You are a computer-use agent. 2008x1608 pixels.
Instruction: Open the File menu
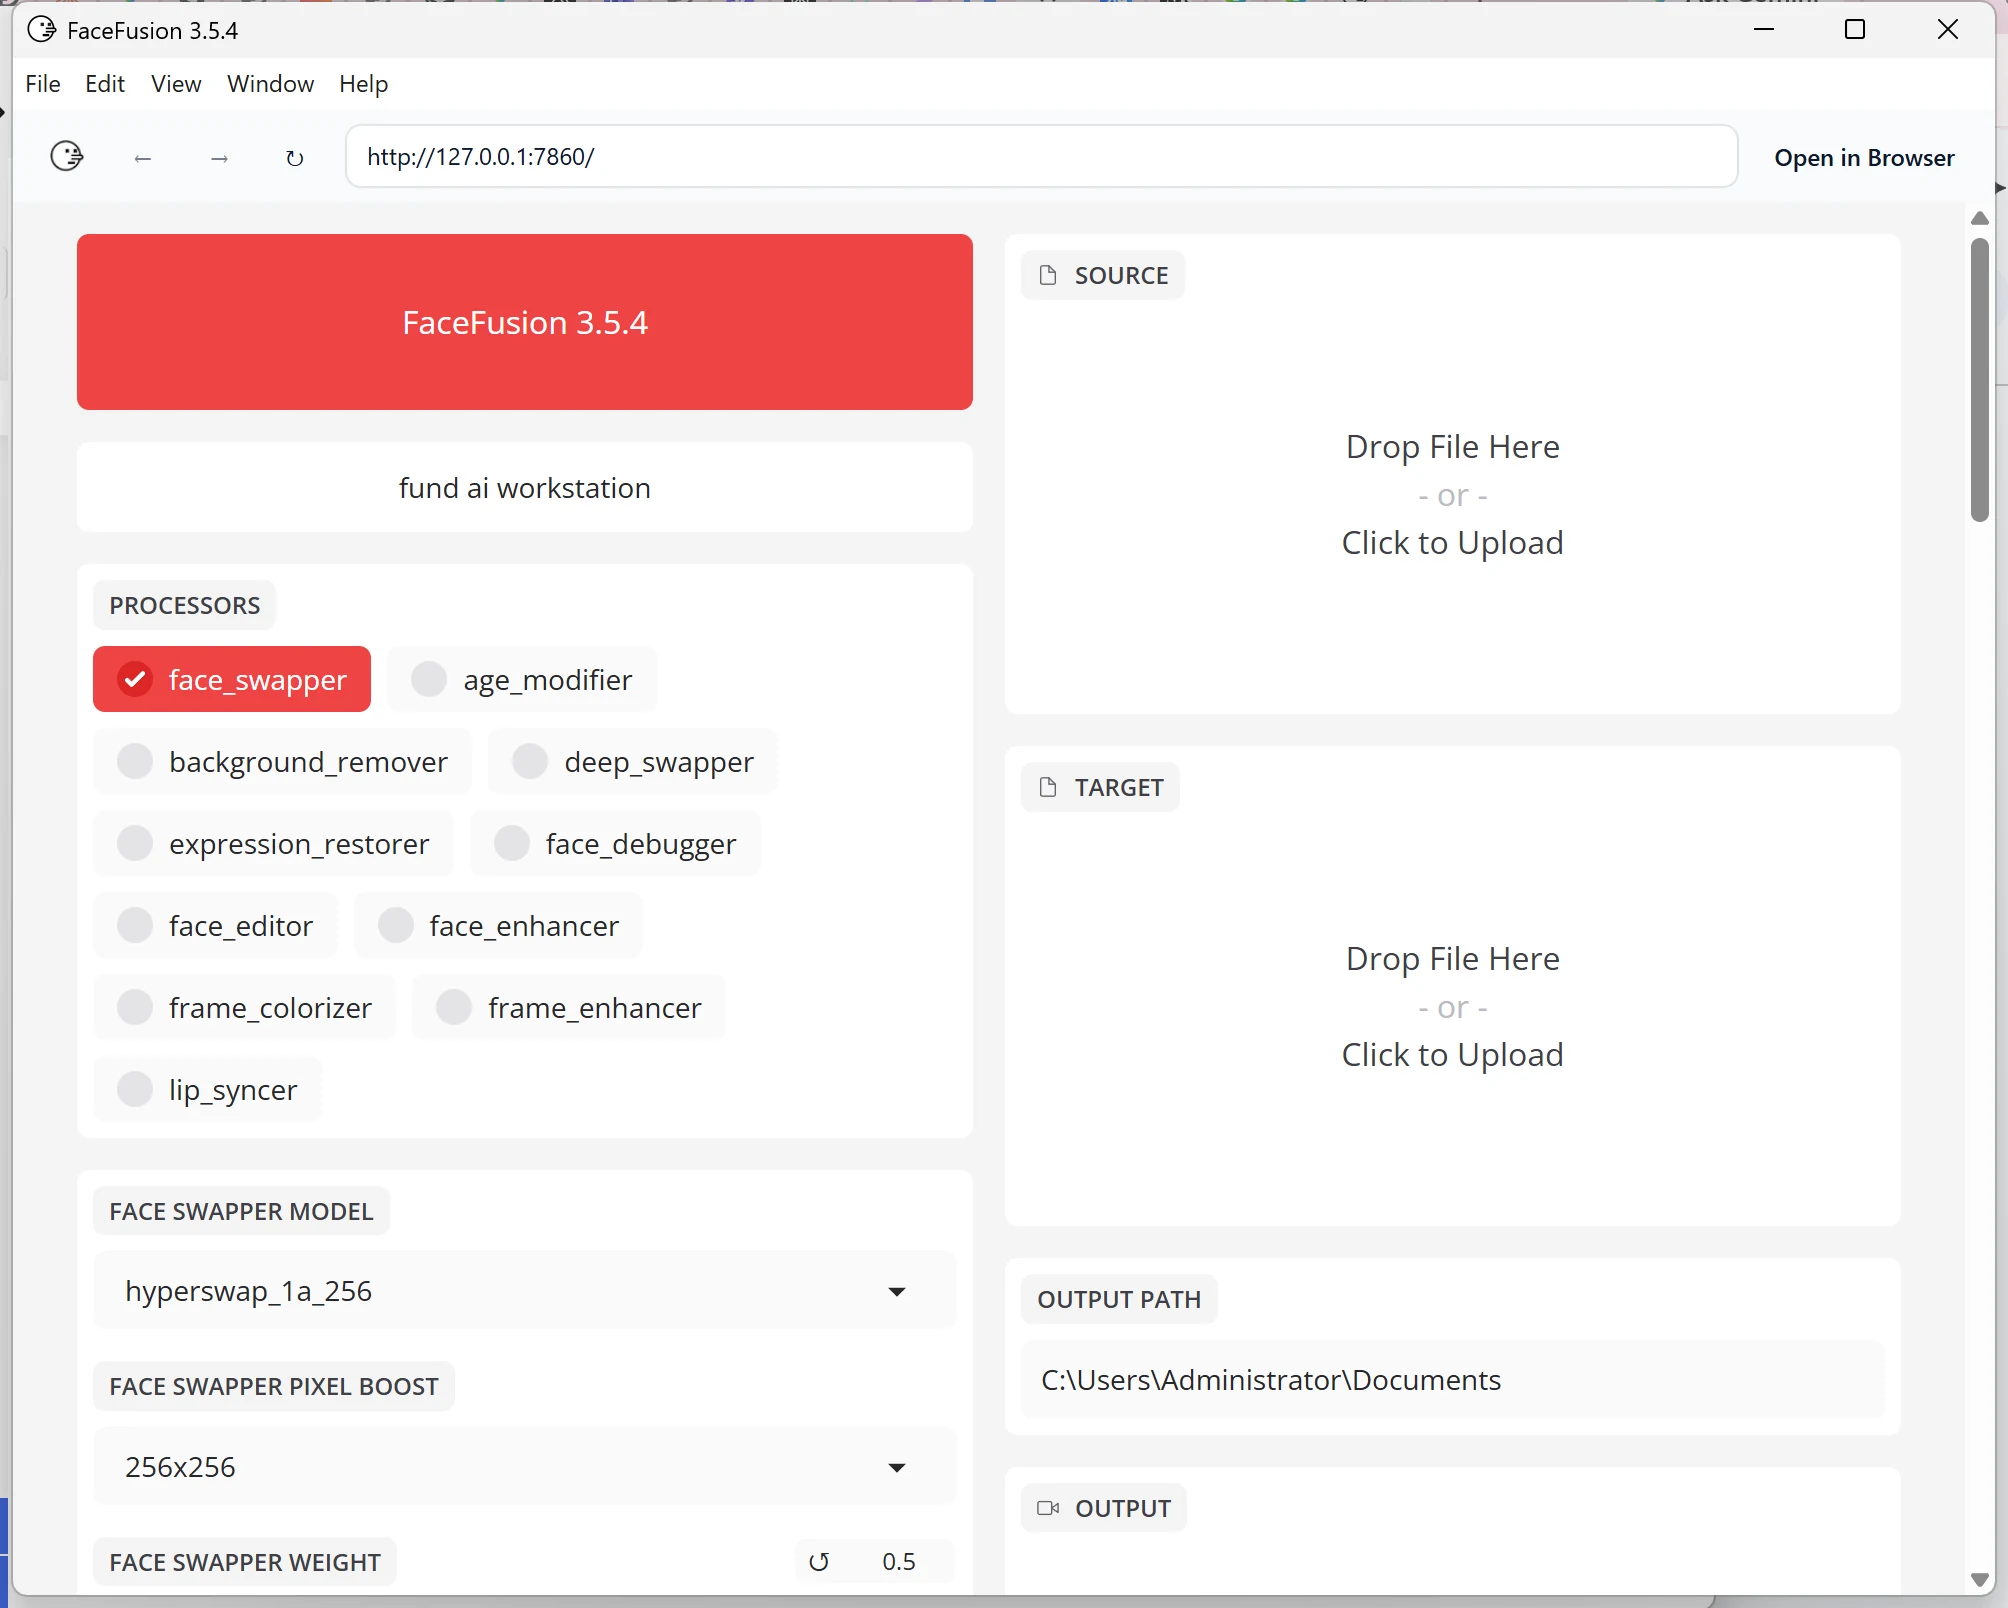point(43,84)
